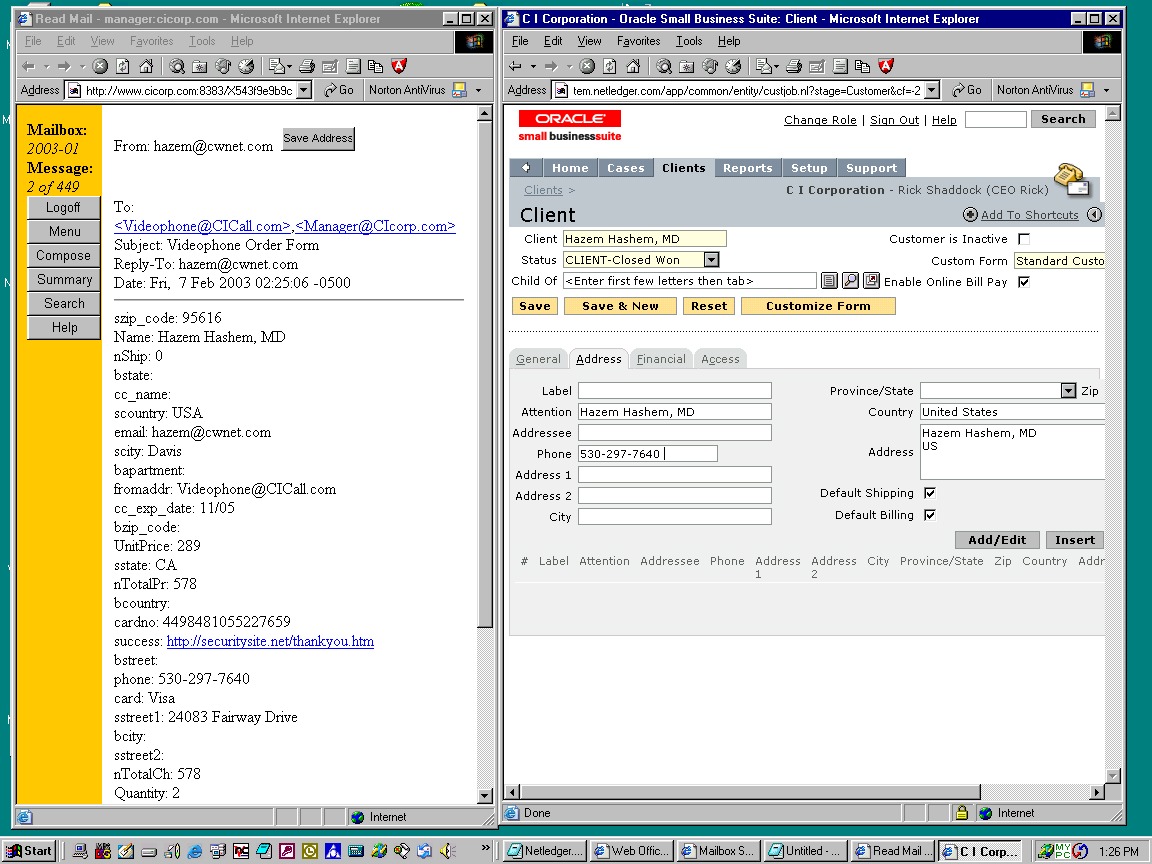Click the Oracle search text box
The height and width of the screenshot is (864, 1152).
click(995, 119)
